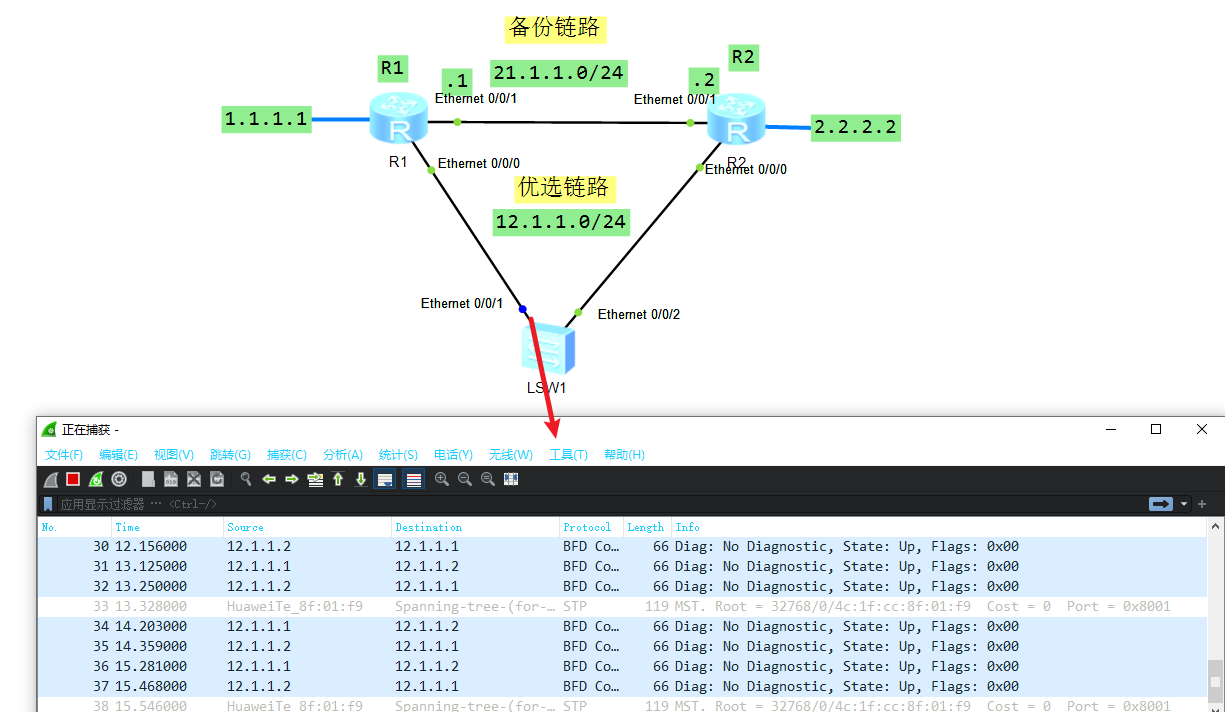The height and width of the screenshot is (712, 1225).
Task: Sort packets by Time column header
Action: coord(167,527)
